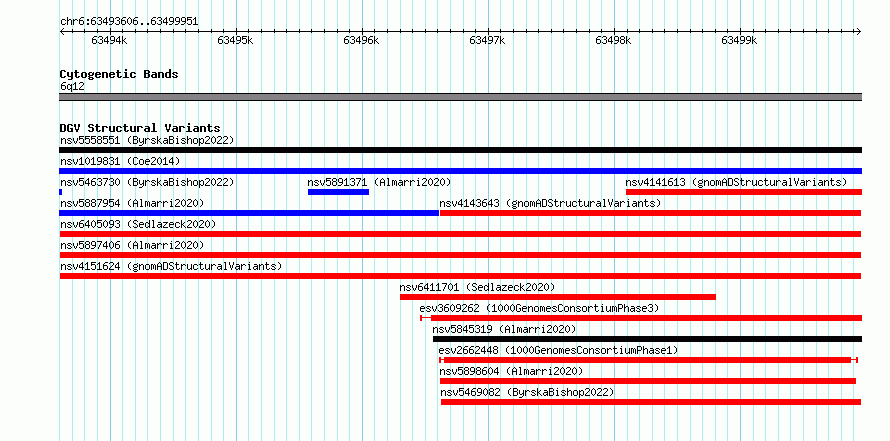The width and height of the screenshot is (890, 441).
Task: Select the nsv6405093 red variant bar
Action: coord(460,234)
